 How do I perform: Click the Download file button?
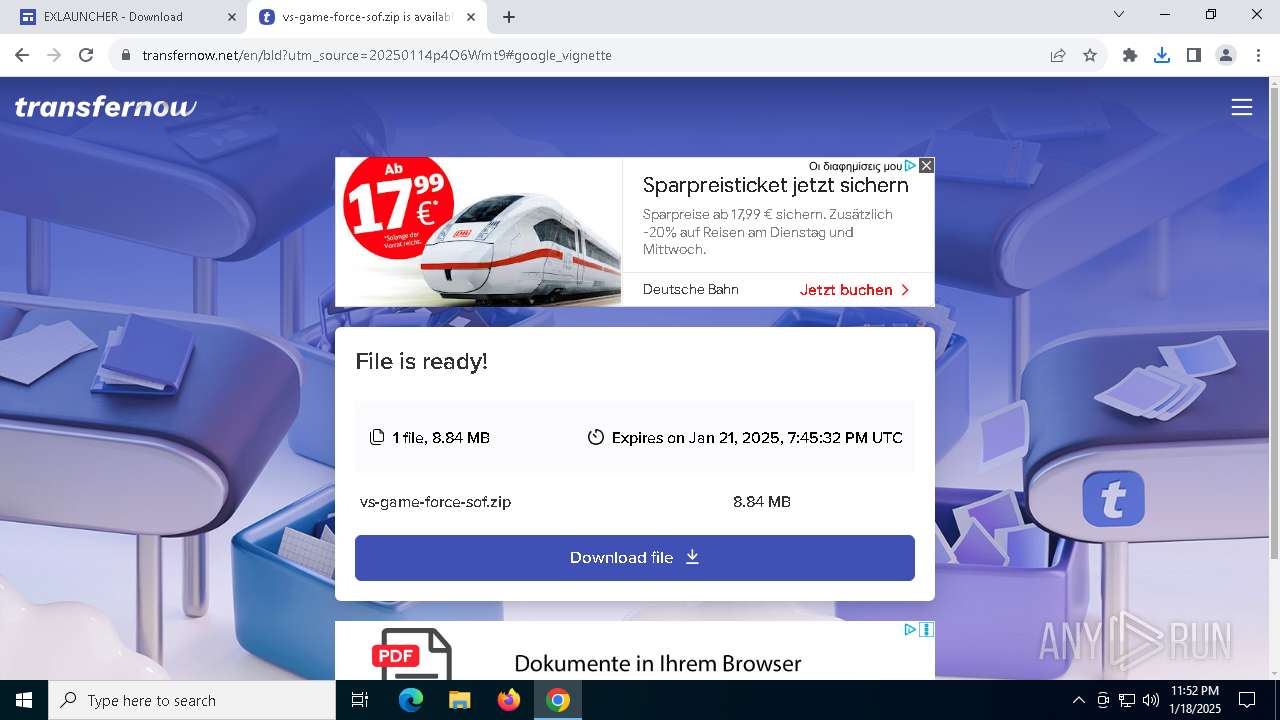tap(634, 557)
